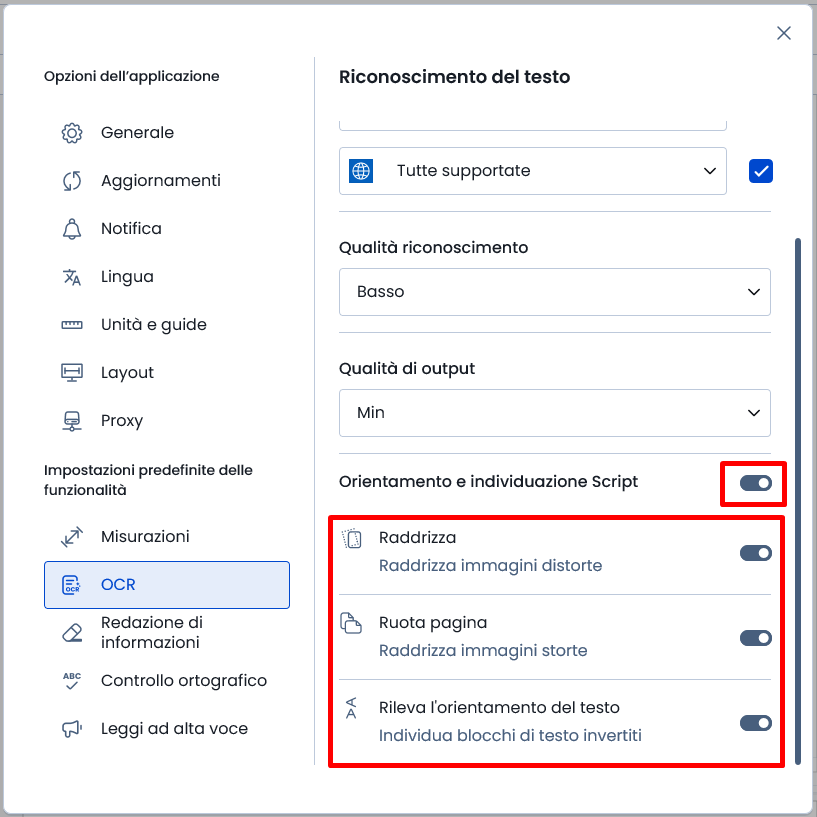Turn off the Ruota pagina switch
This screenshot has width=817, height=817.
(756, 638)
